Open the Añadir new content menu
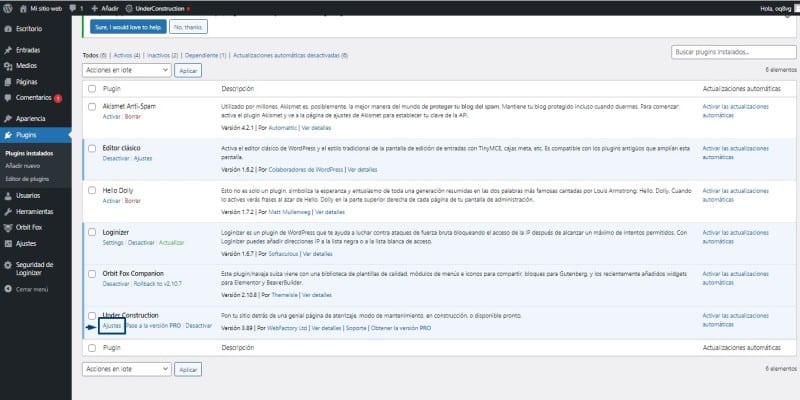This screenshot has height=400, width=800. pos(105,9)
